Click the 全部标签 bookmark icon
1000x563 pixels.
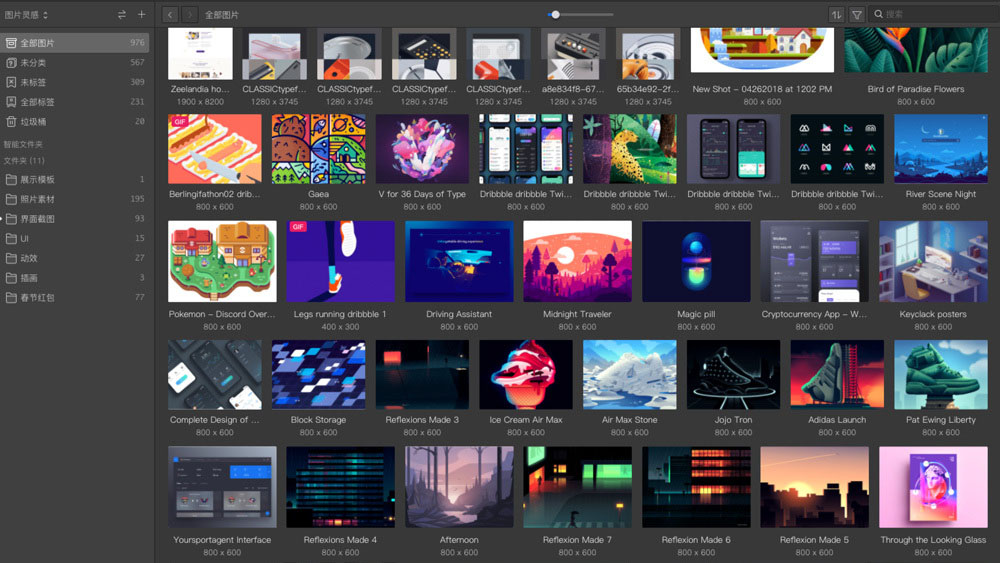(x=11, y=102)
